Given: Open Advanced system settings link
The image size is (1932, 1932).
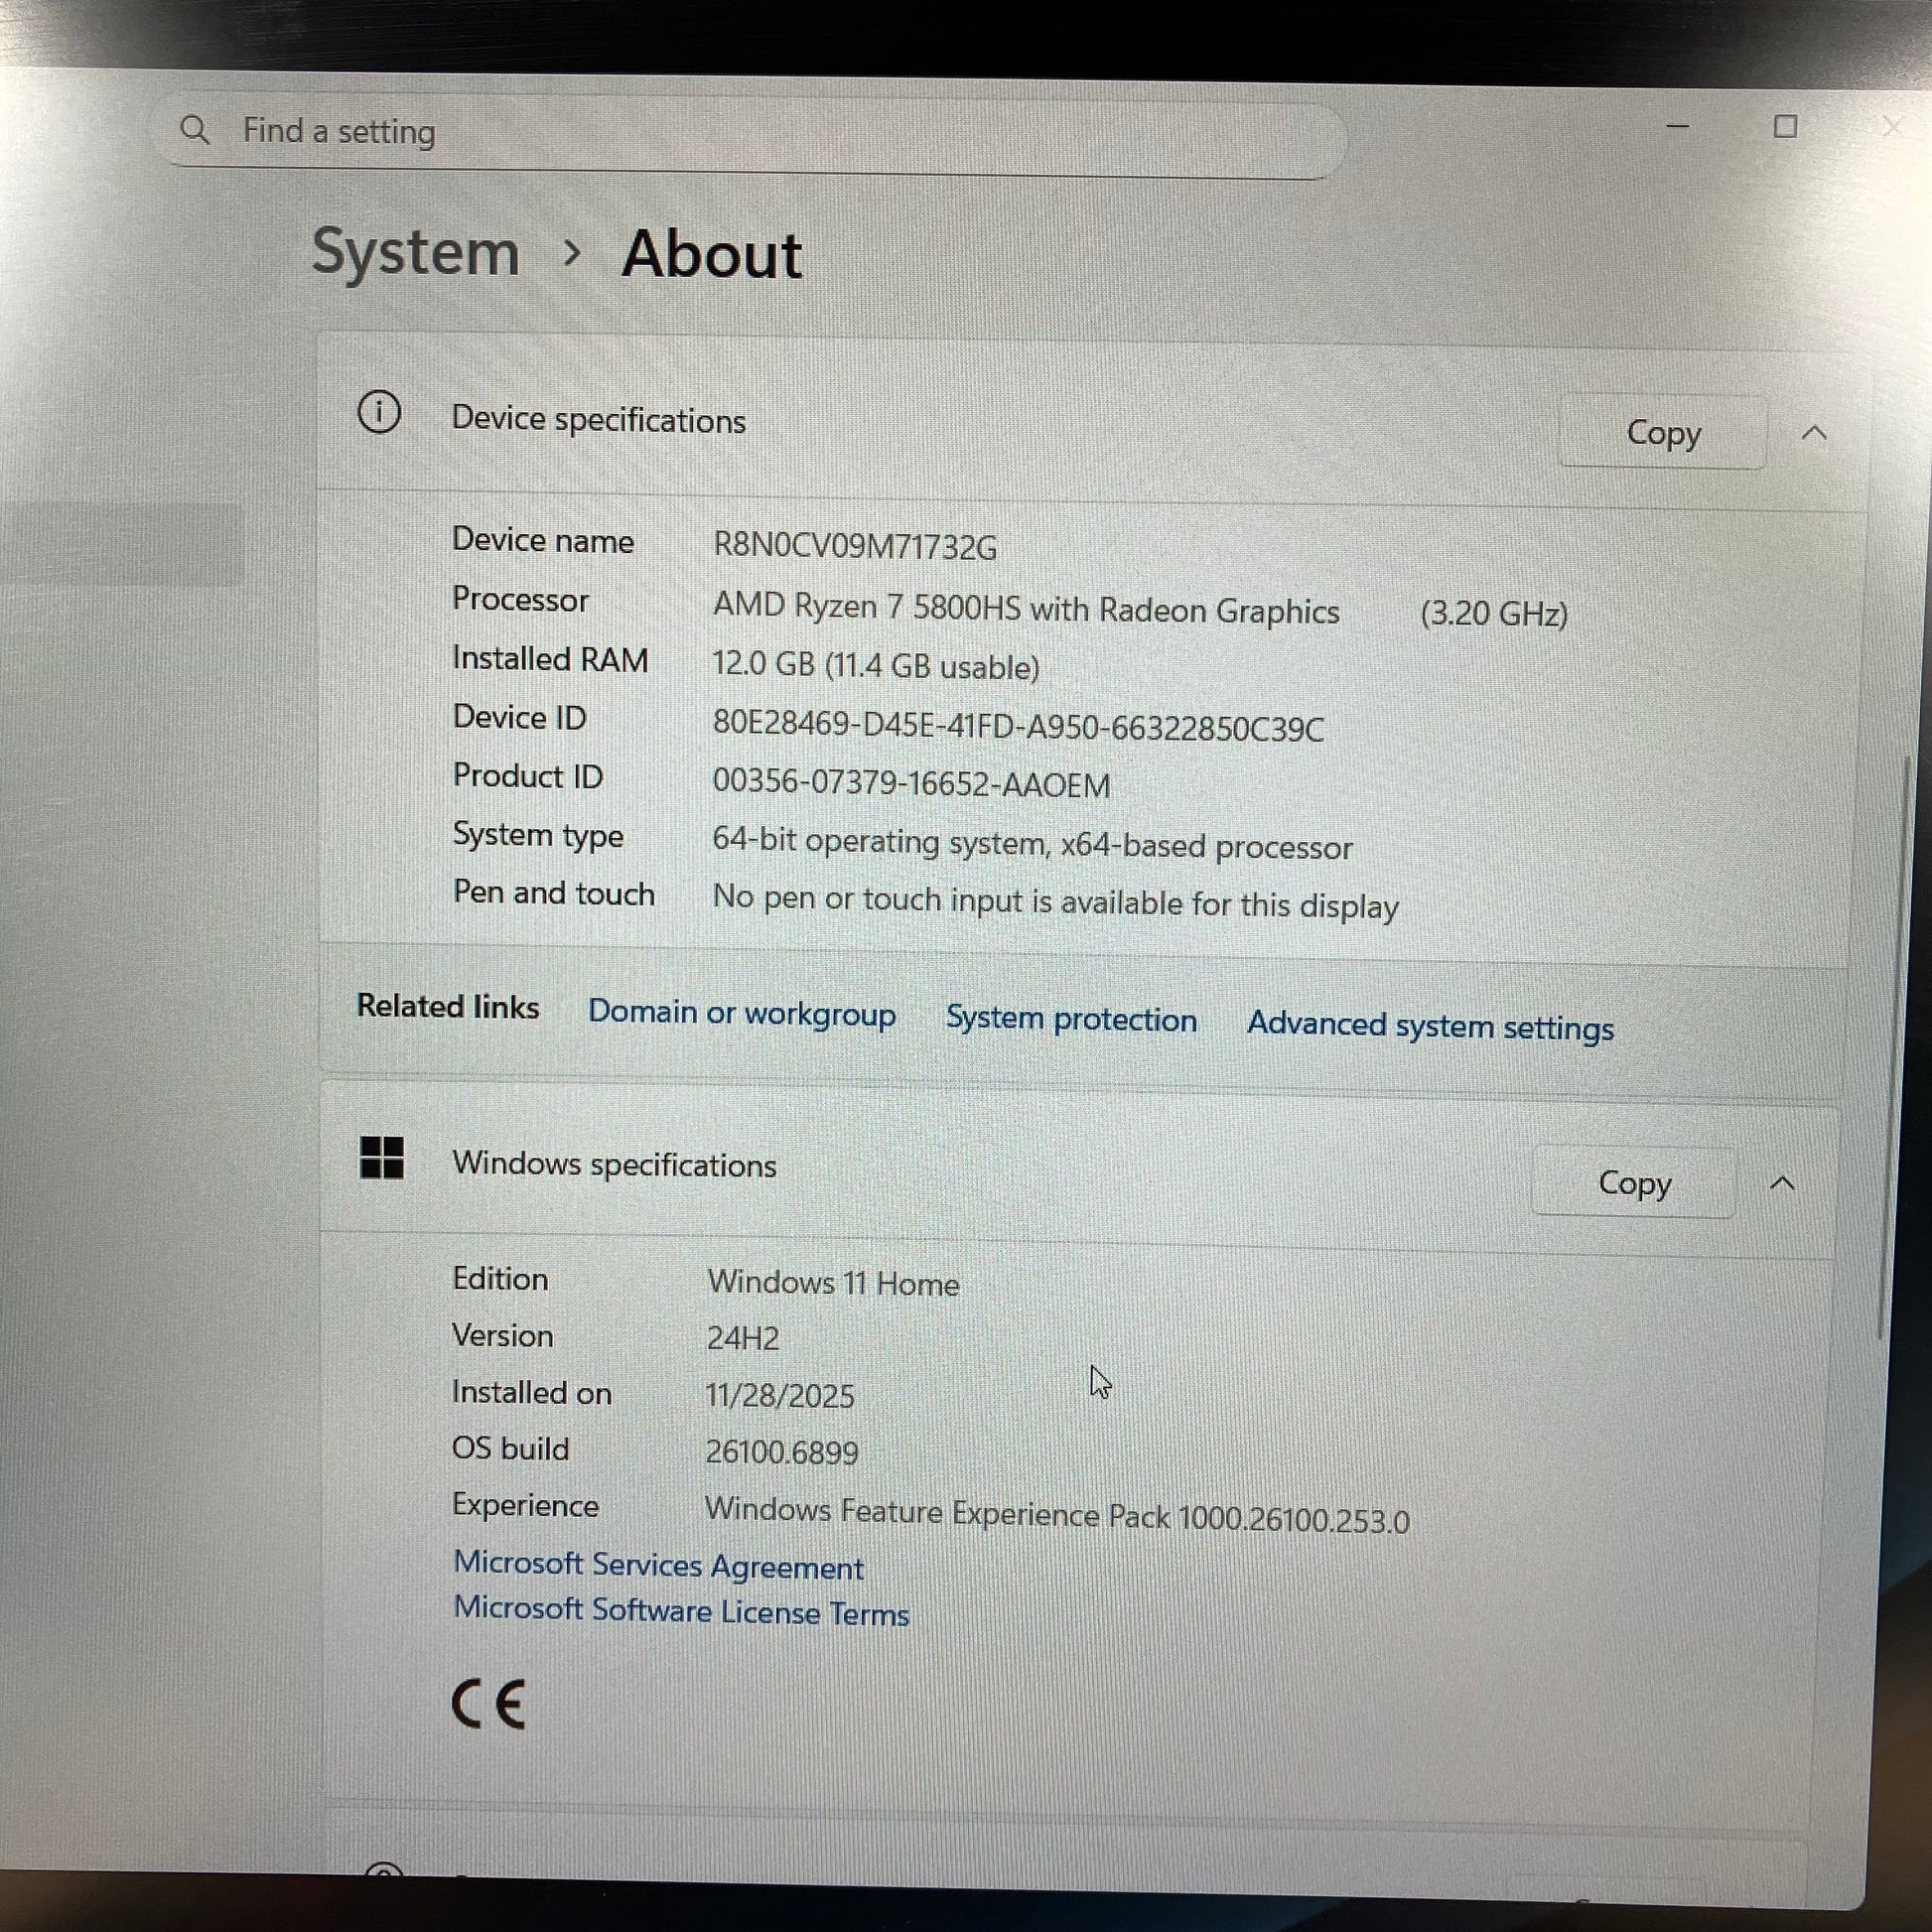Looking at the screenshot, I should tap(1429, 1026).
